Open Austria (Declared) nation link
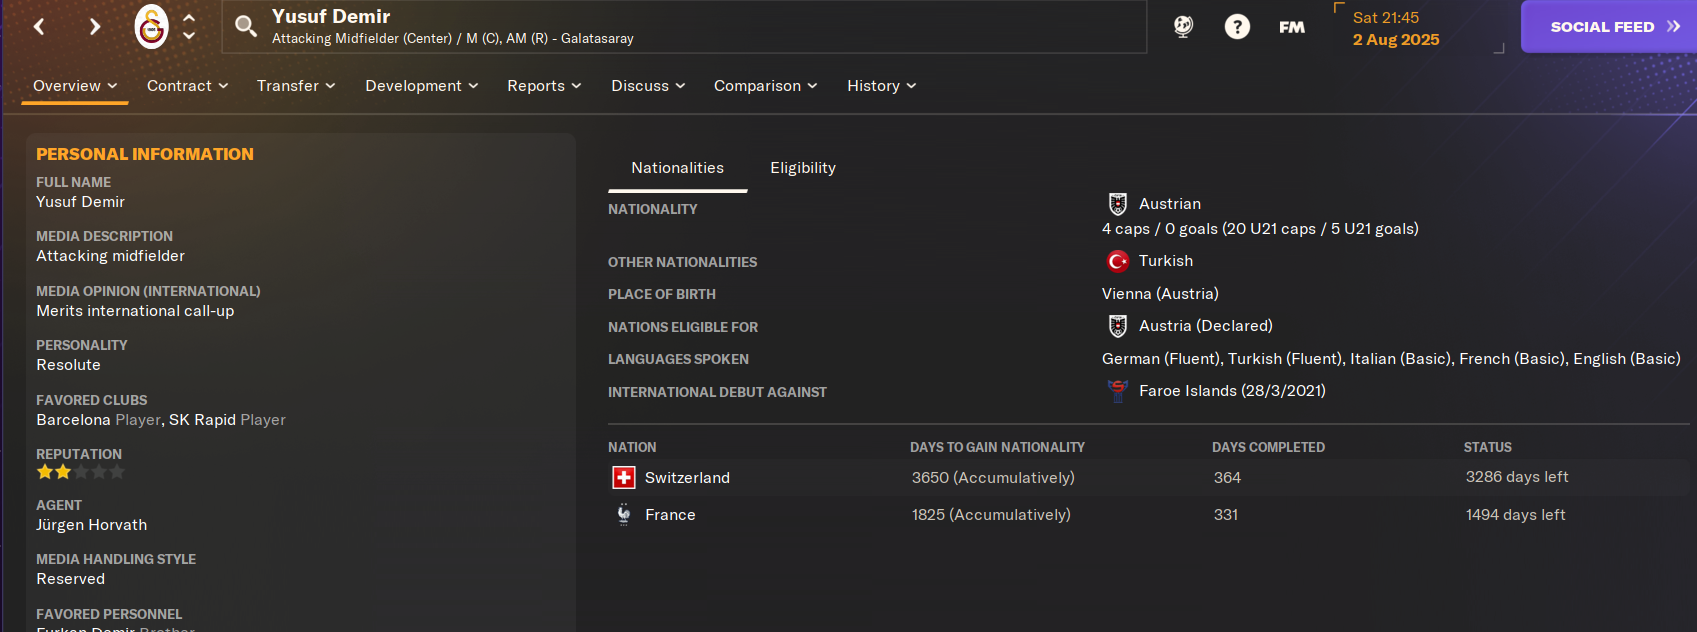Image resolution: width=1697 pixels, height=632 pixels. coord(1206,326)
